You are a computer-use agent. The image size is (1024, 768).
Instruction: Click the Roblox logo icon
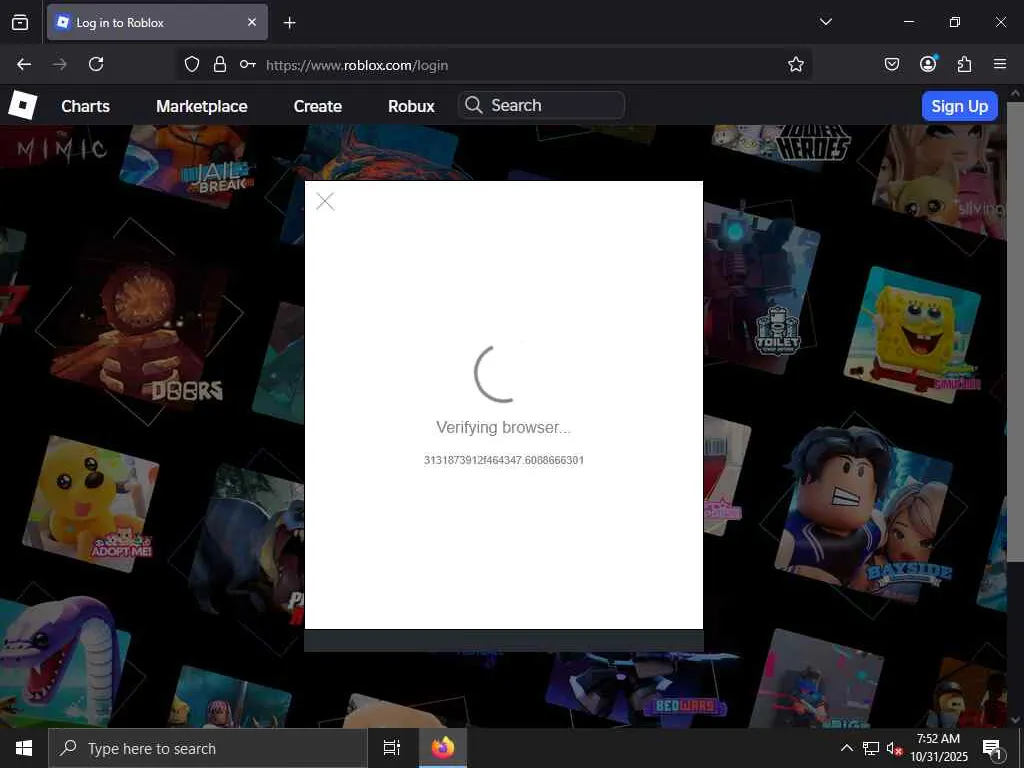(x=23, y=105)
